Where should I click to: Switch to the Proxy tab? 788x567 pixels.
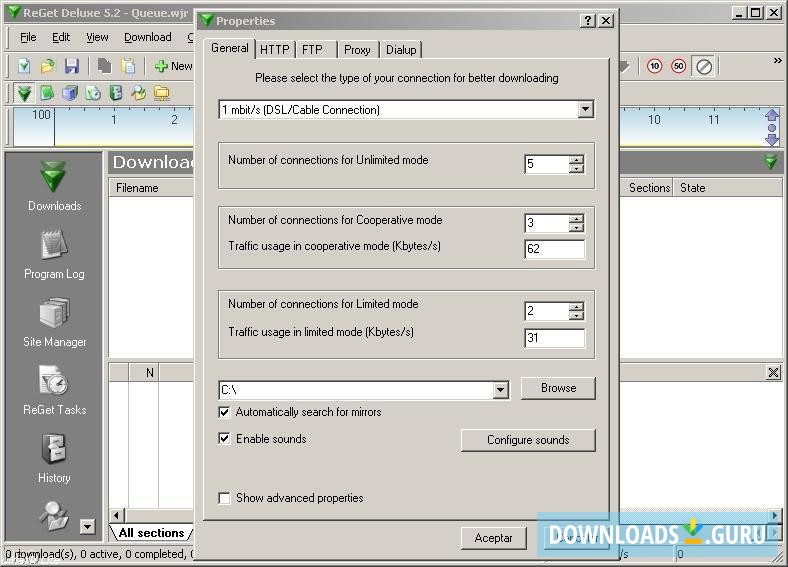click(357, 50)
